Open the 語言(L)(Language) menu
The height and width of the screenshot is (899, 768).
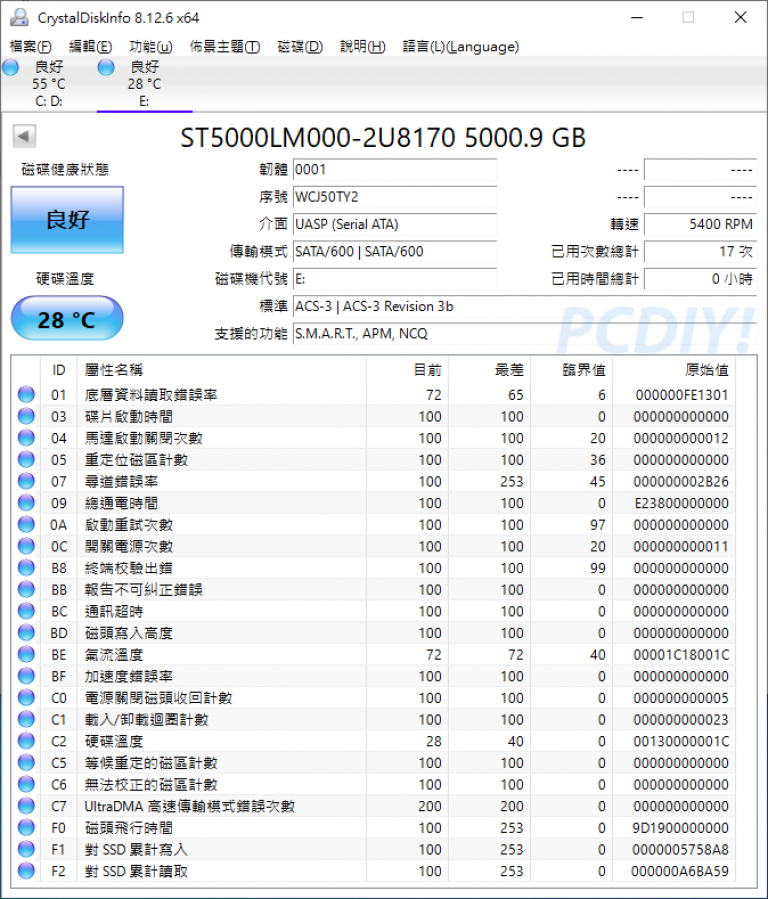click(461, 46)
